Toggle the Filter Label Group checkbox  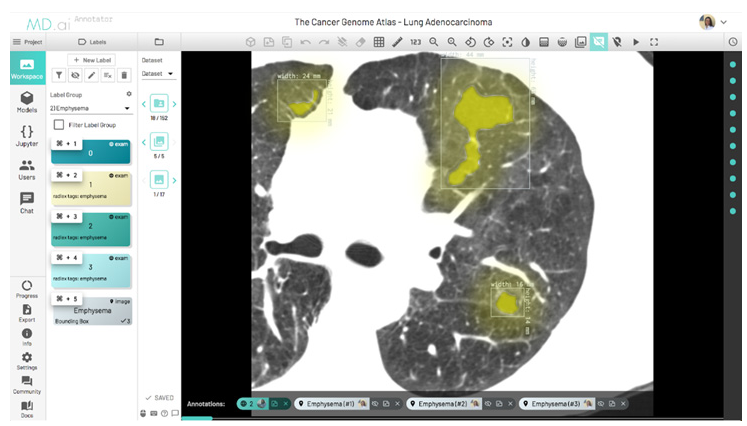[59, 125]
